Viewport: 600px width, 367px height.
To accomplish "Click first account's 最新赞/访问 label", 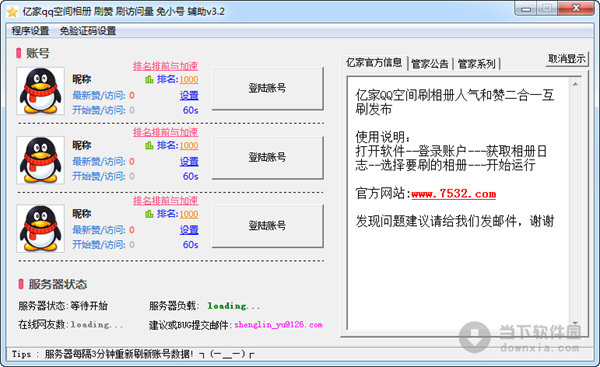I will (99, 95).
